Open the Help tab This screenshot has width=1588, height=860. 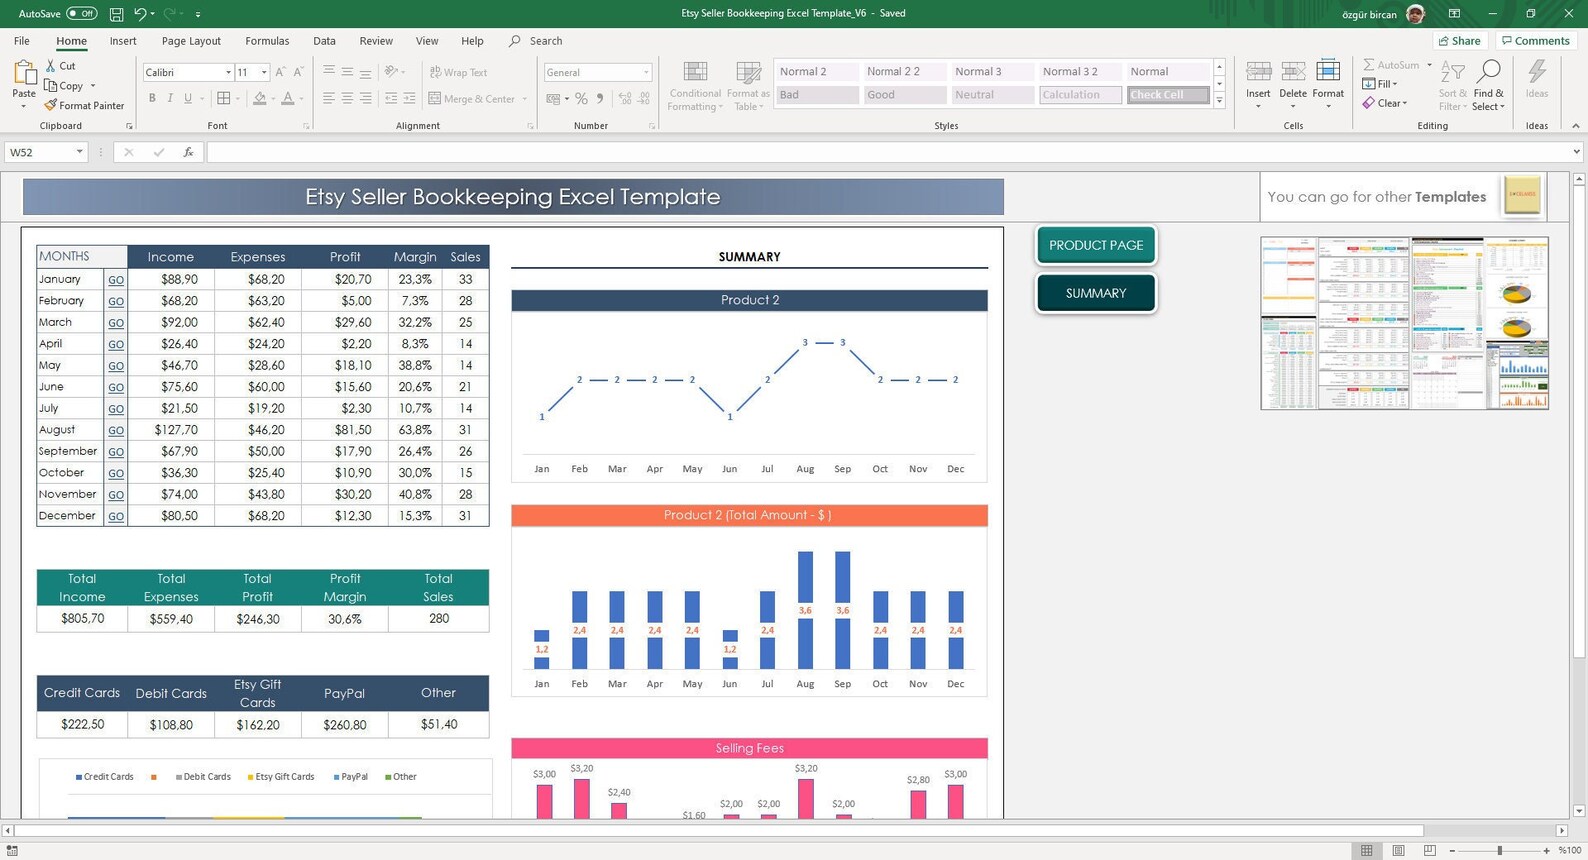click(x=472, y=41)
